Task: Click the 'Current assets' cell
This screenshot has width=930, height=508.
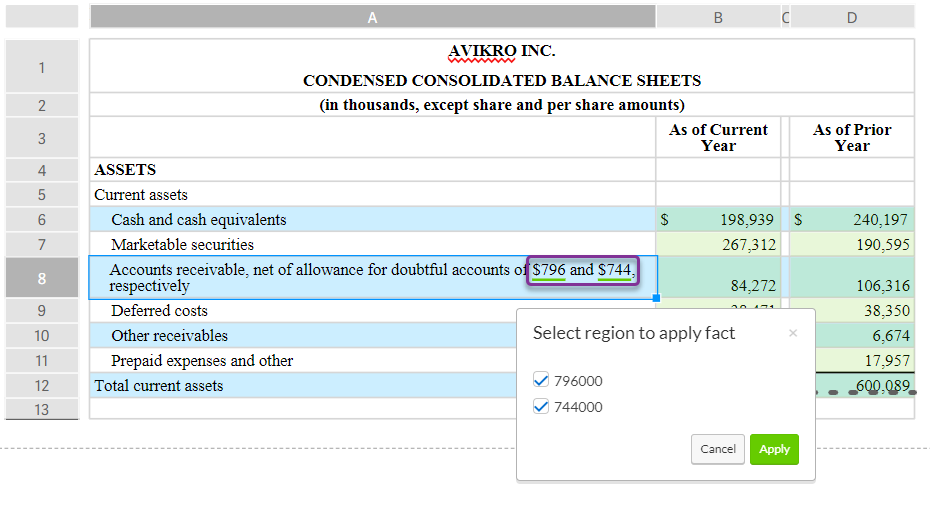Action: point(372,195)
